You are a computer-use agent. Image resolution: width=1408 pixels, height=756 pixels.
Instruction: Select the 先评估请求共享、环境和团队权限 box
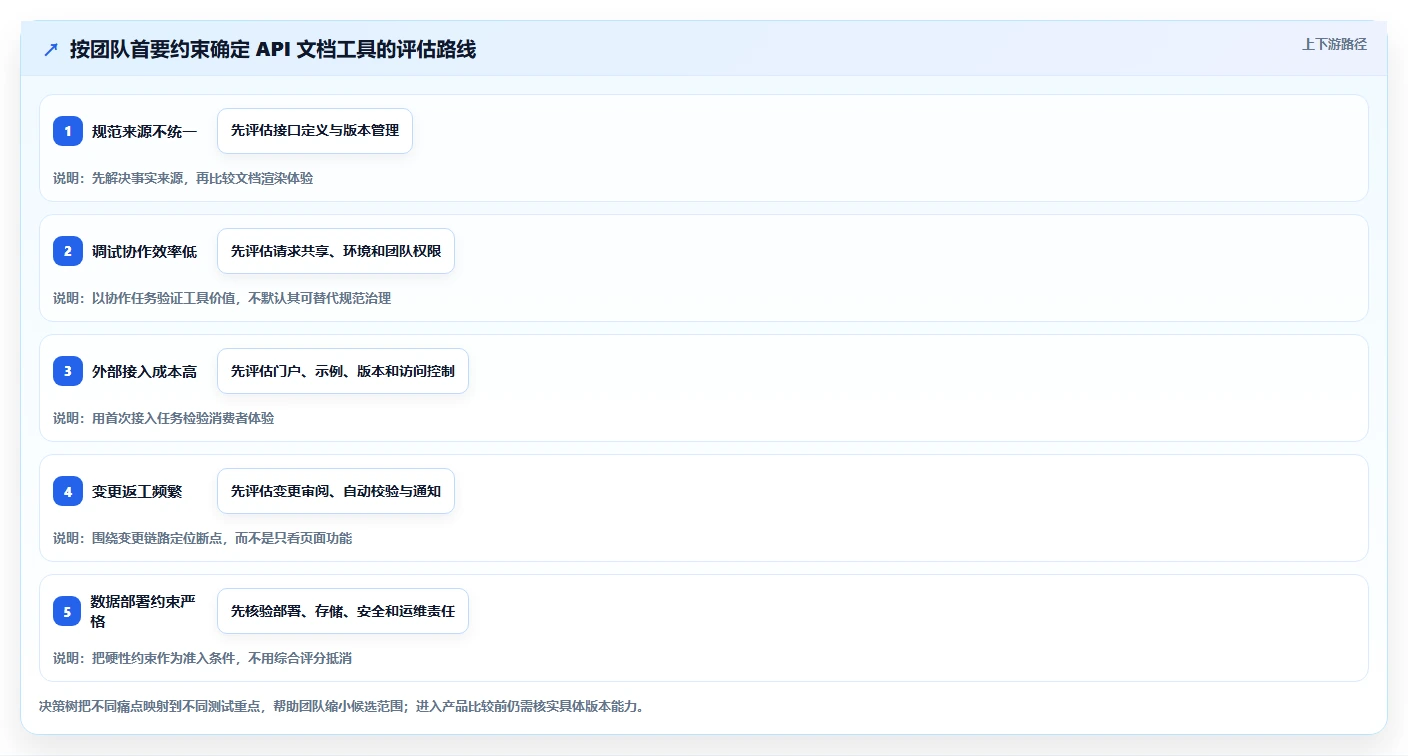pyautogui.click(x=336, y=251)
